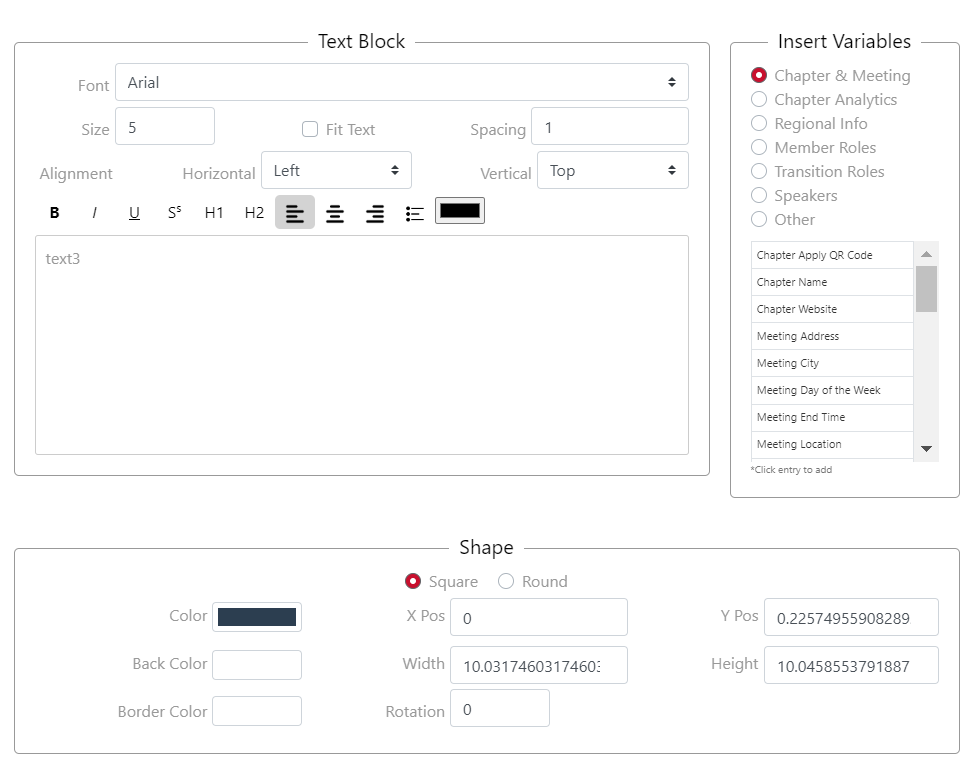Image resolution: width=969 pixels, height=769 pixels.
Task: Expand the Vertical alignment dropdown
Action: tap(612, 171)
